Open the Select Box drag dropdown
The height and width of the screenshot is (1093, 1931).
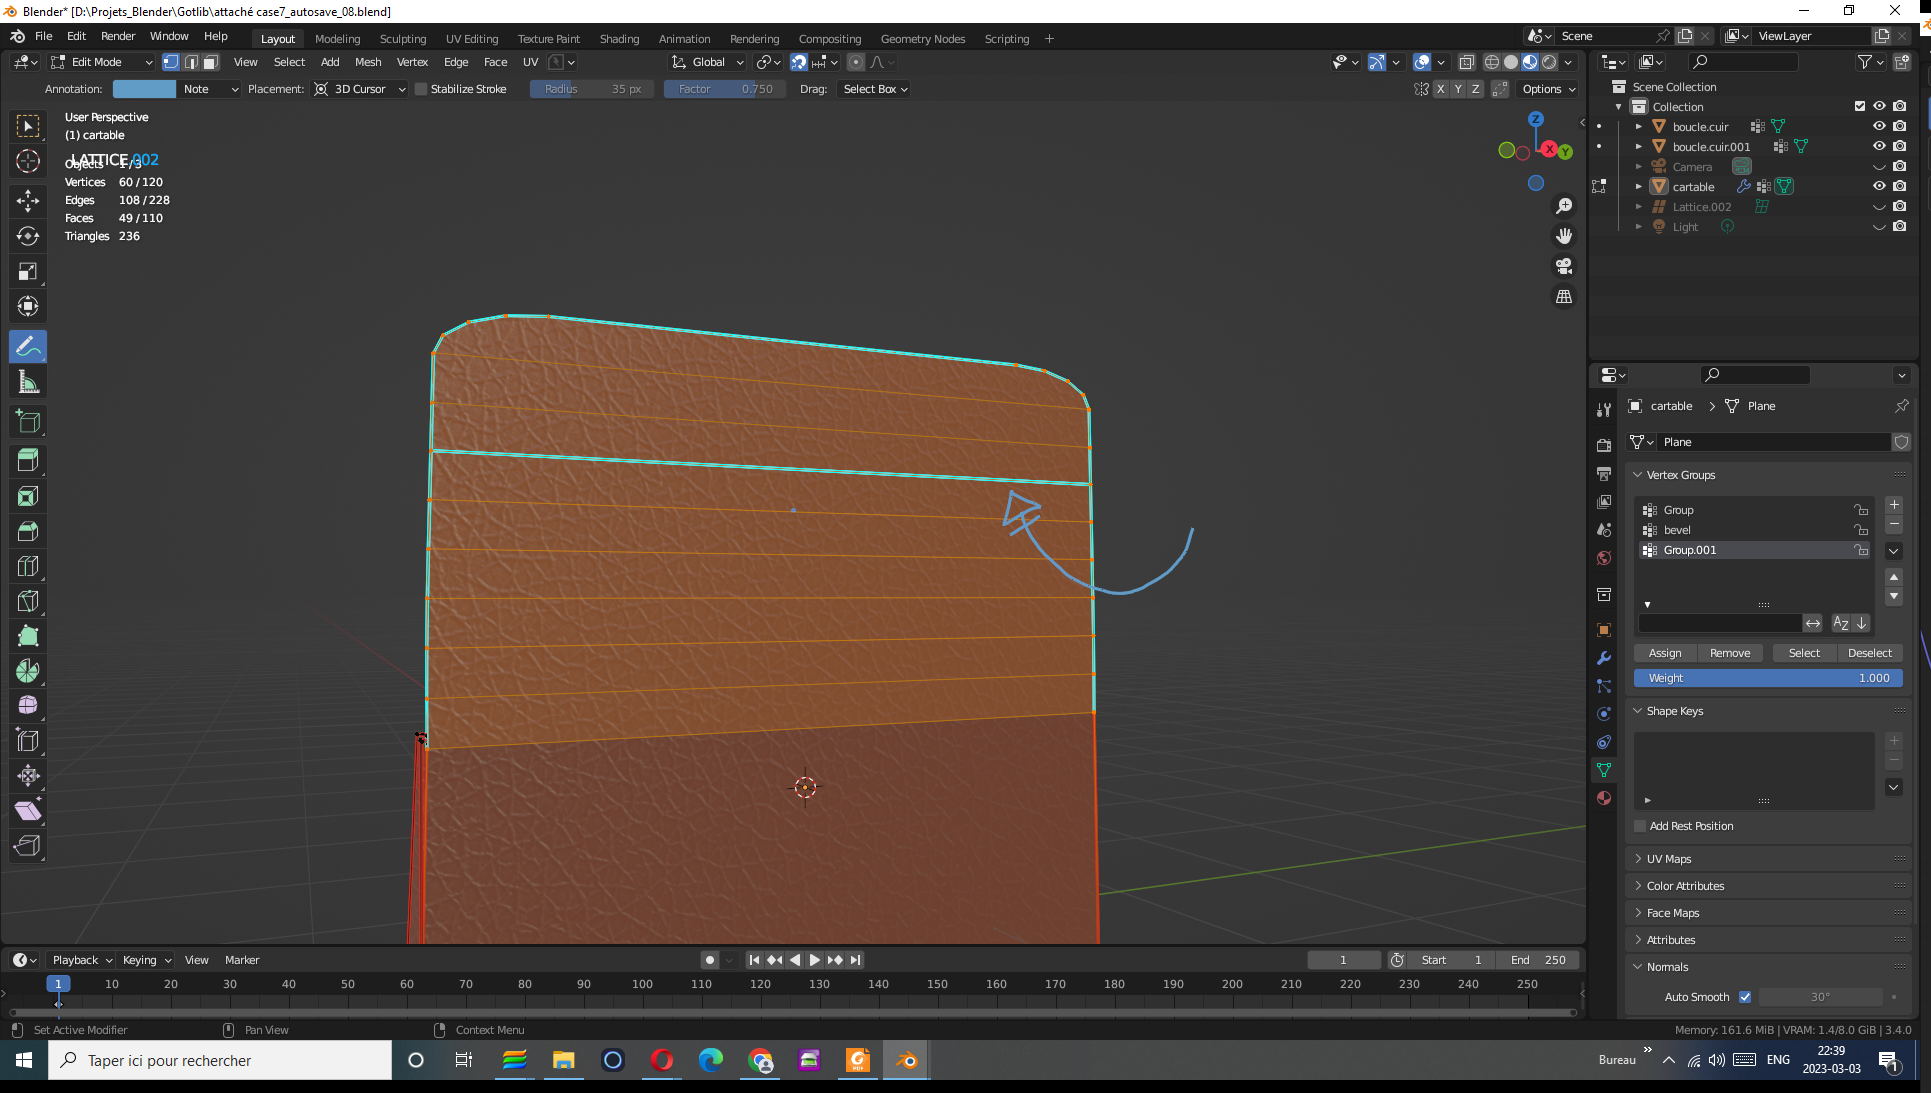(x=875, y=89)
